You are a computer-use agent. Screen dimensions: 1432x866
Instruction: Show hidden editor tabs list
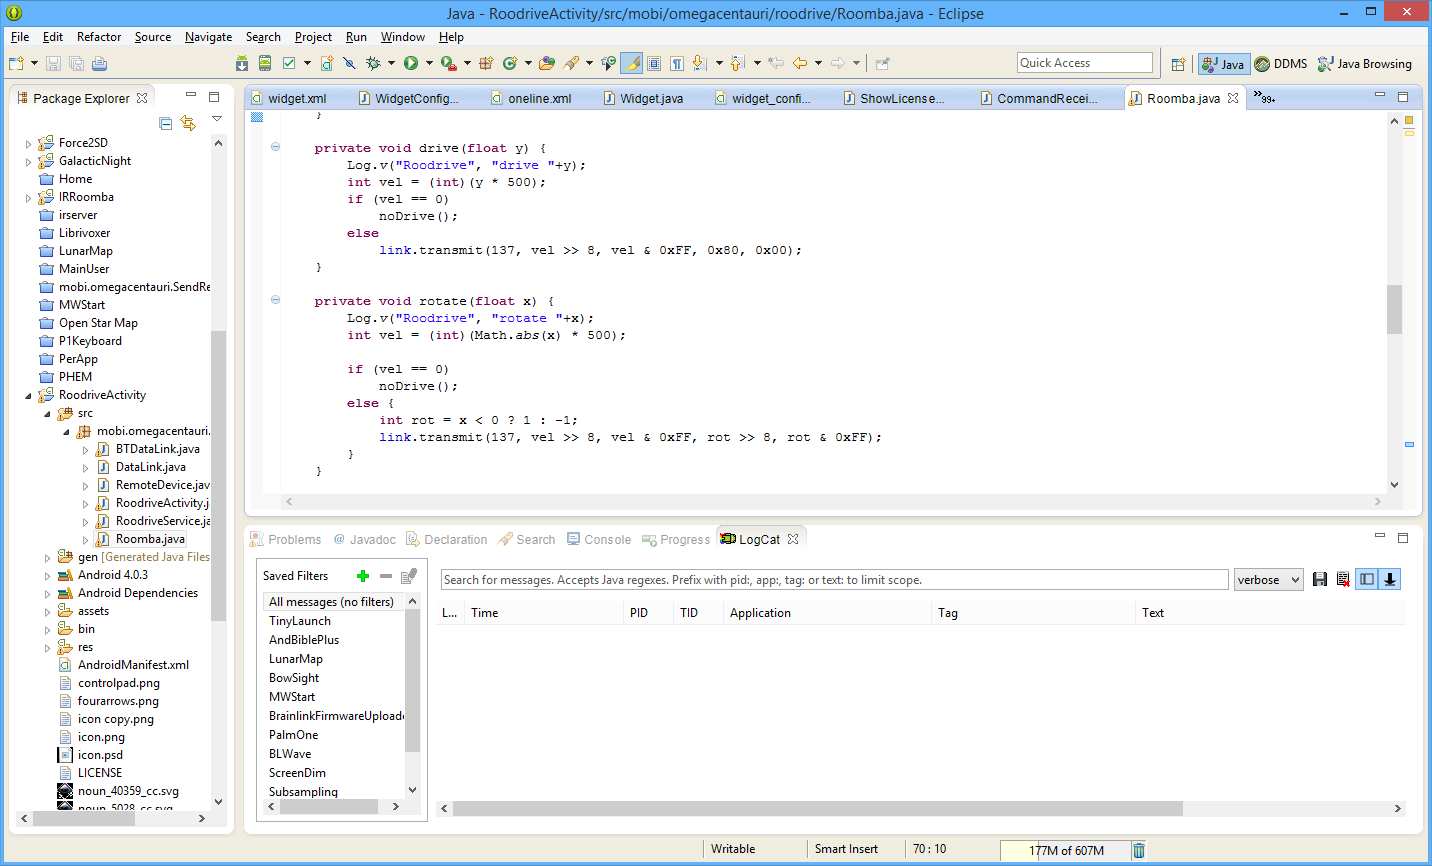(1267, 98)
